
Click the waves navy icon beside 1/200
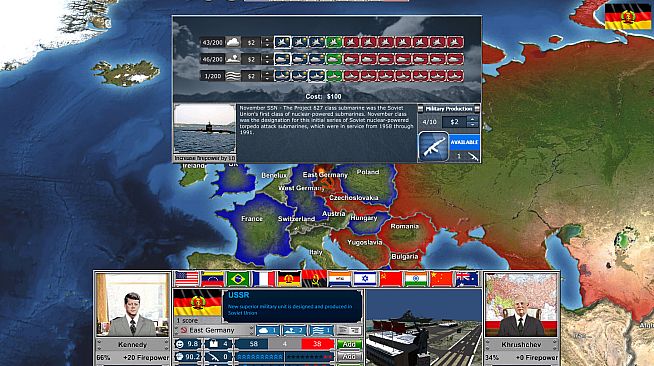(x=233, y=76)
